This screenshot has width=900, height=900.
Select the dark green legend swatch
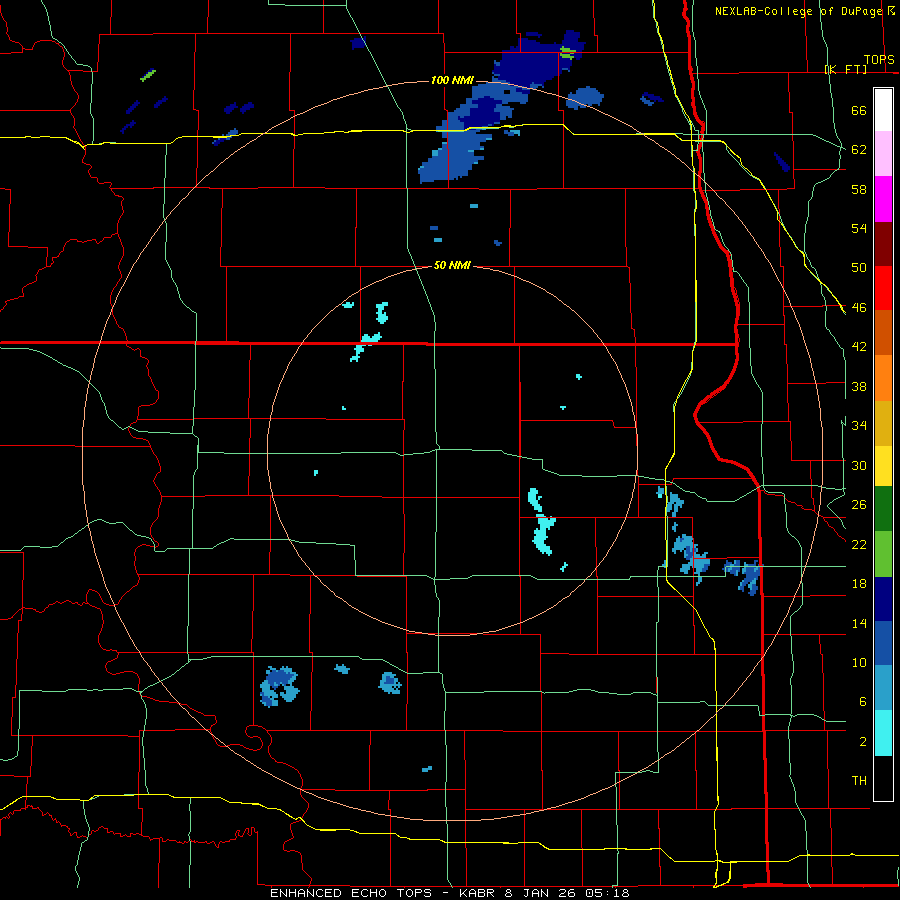point(883,509)
